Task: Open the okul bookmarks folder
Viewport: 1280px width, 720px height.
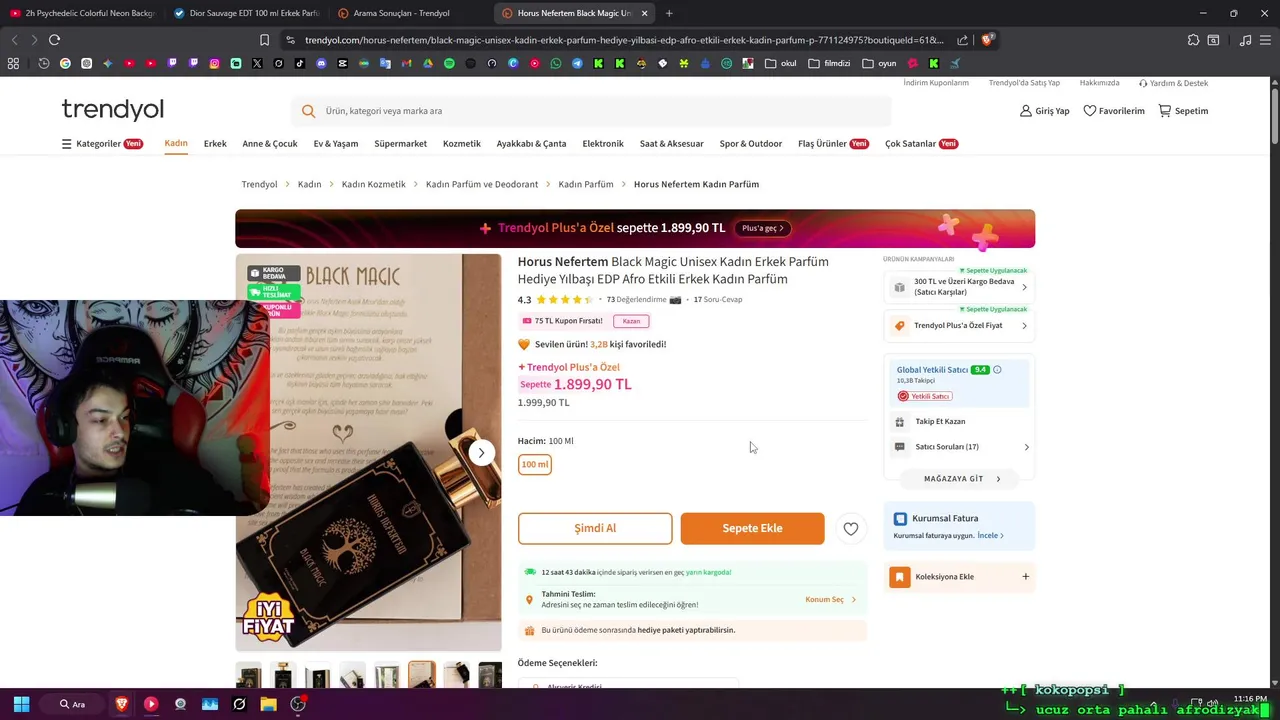Action: coord(781,63)
